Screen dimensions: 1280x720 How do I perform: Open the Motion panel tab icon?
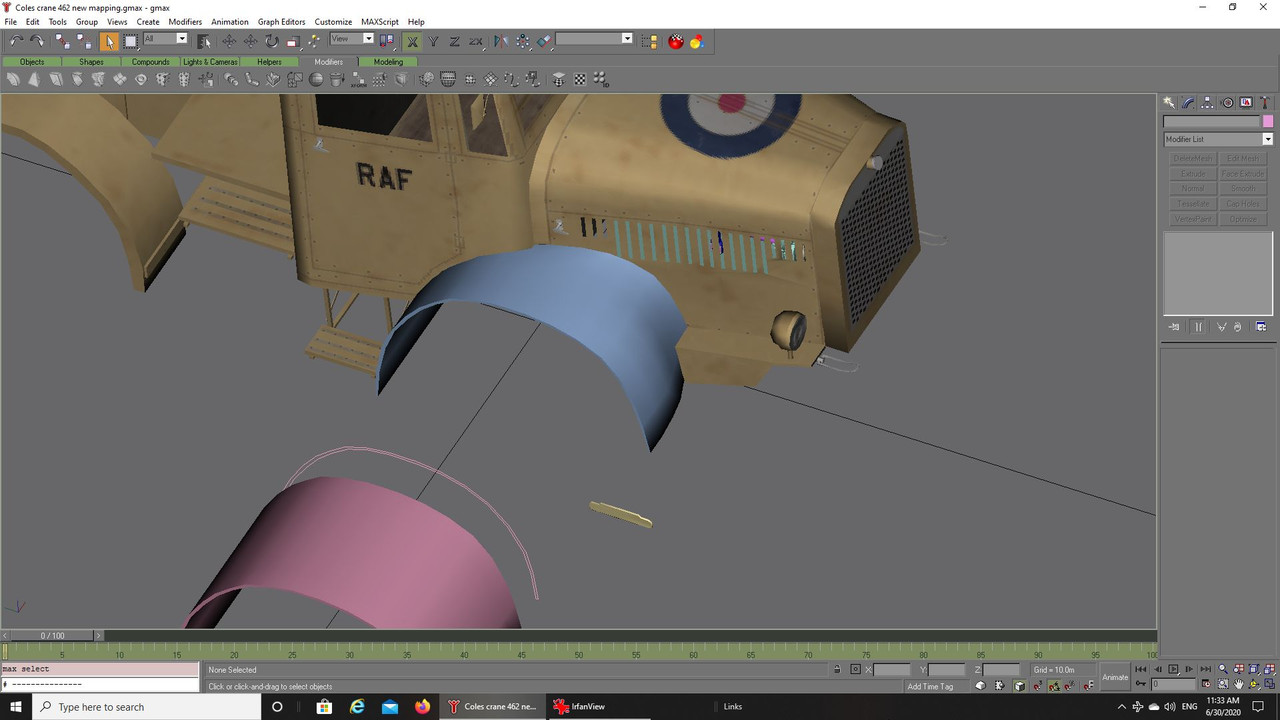pyautogui.click(x=1227, y=103)
